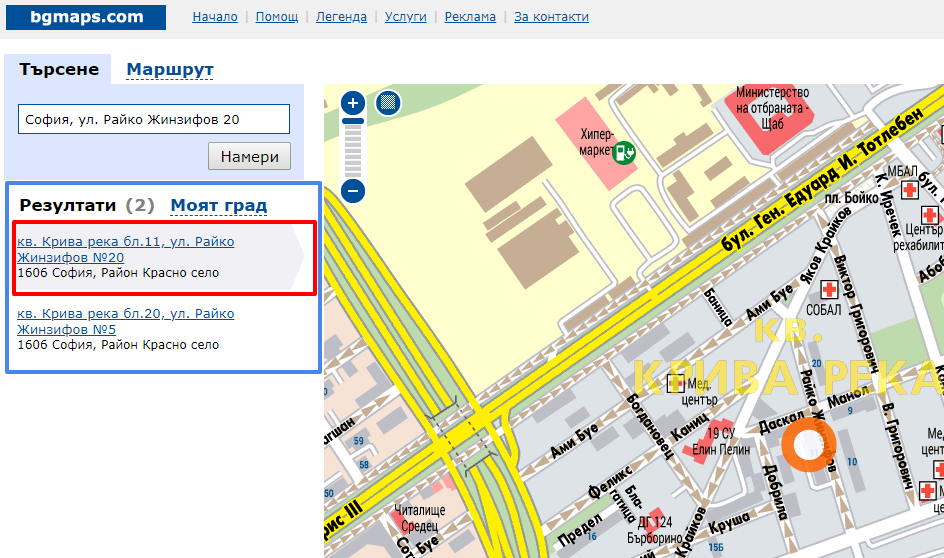Zoom out with the minus button

click(x=353, y=191)
